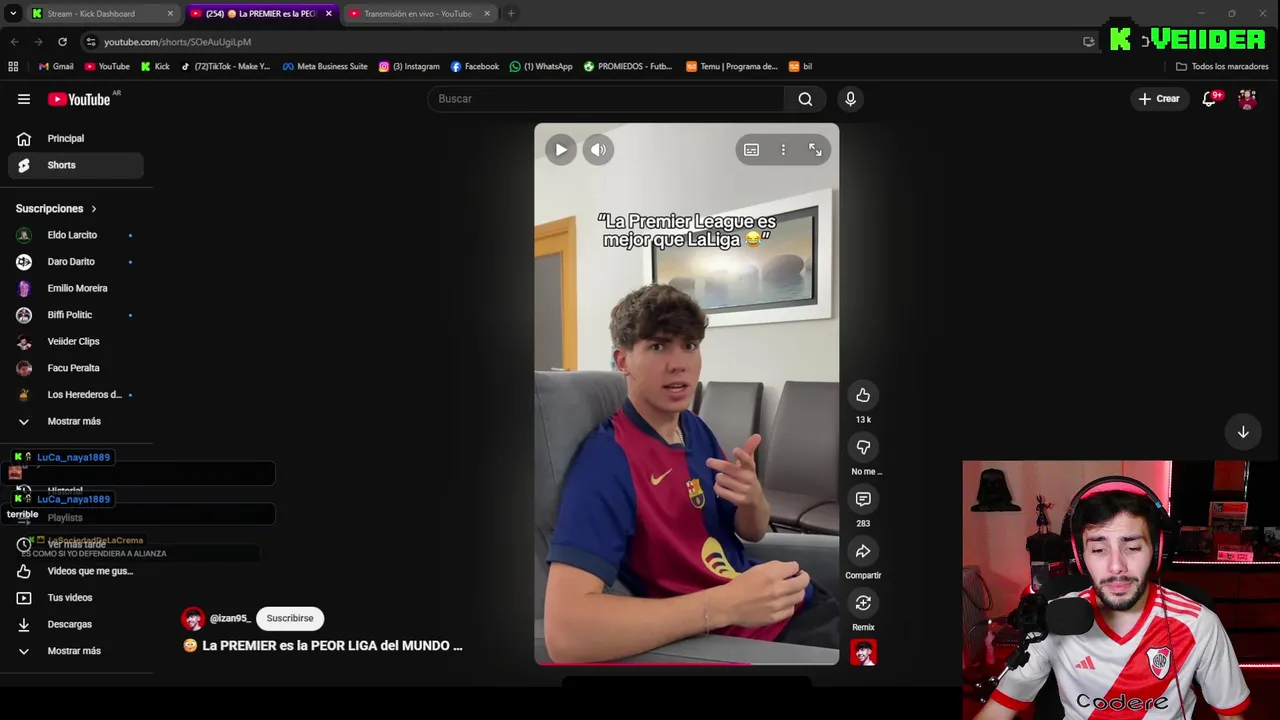Click the Suscribirse button
Image resolution: width=1280 pixels, height=720 pixels.
coord(290,618)
